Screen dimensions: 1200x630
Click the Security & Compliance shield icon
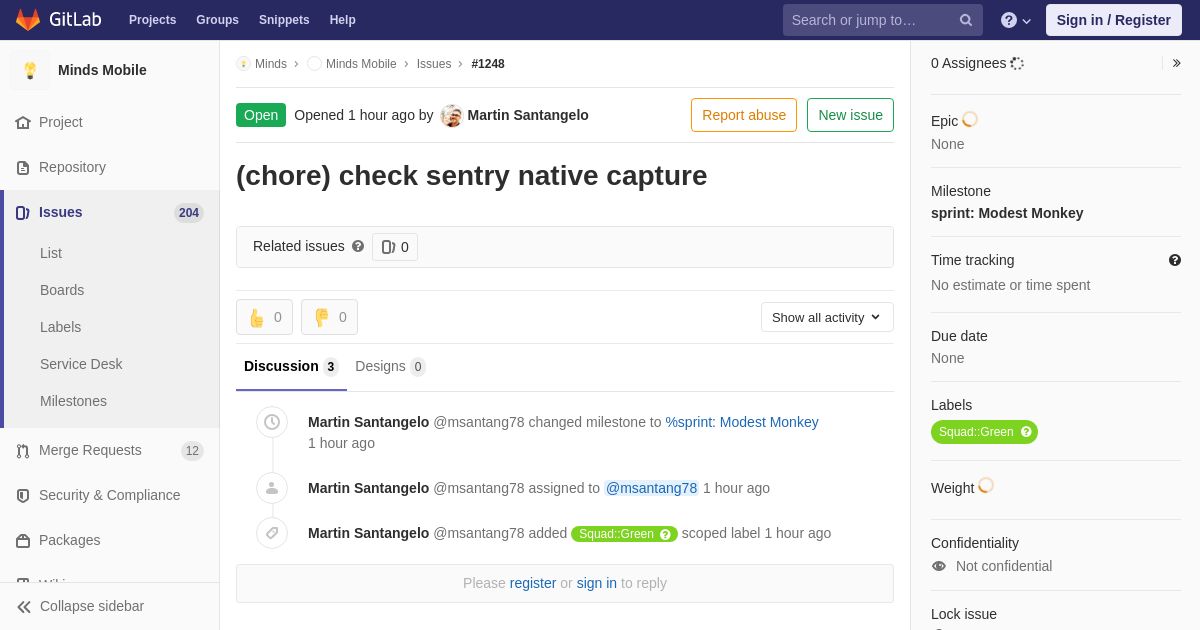point(23,495)
